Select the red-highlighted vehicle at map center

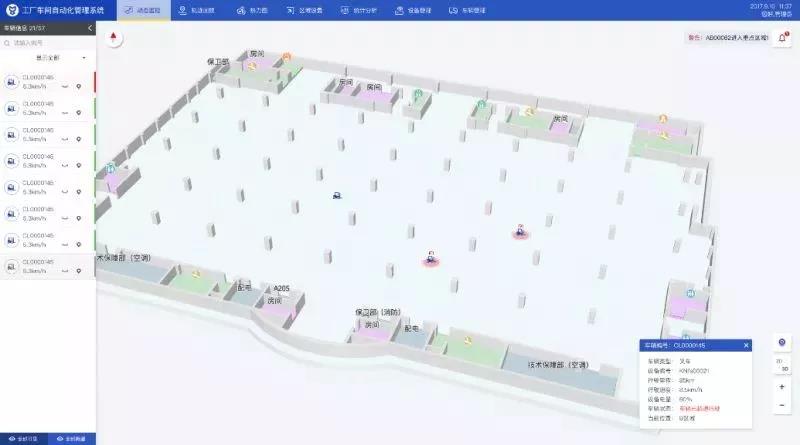pyautogui.click(x=430, y=258)
